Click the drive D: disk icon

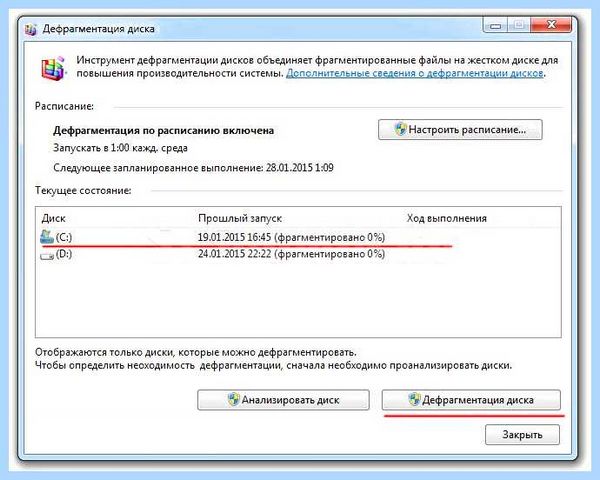(47, 256)
